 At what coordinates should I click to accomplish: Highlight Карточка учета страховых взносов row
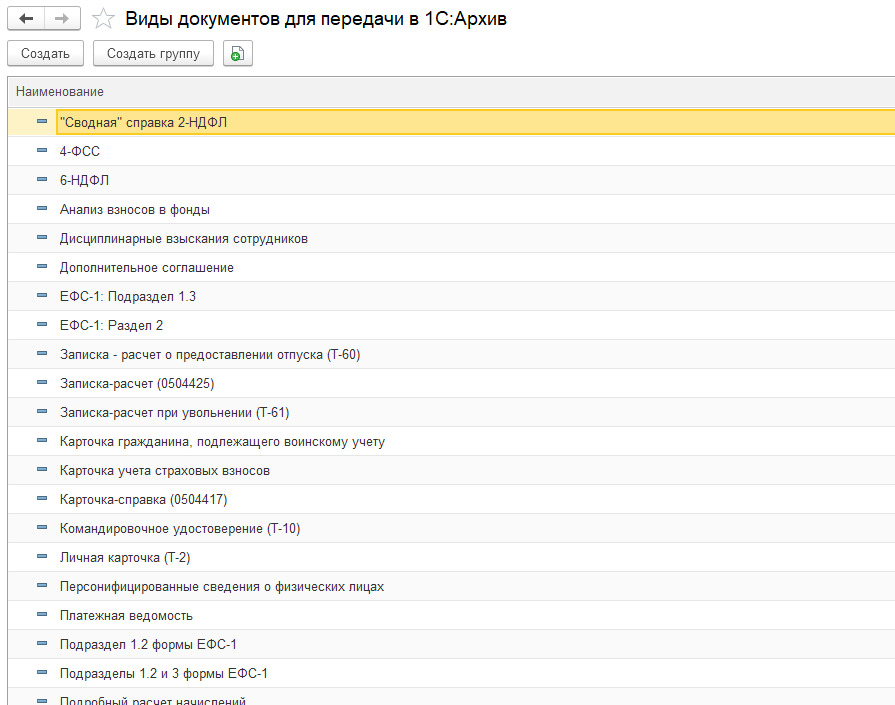click(164, 470)
